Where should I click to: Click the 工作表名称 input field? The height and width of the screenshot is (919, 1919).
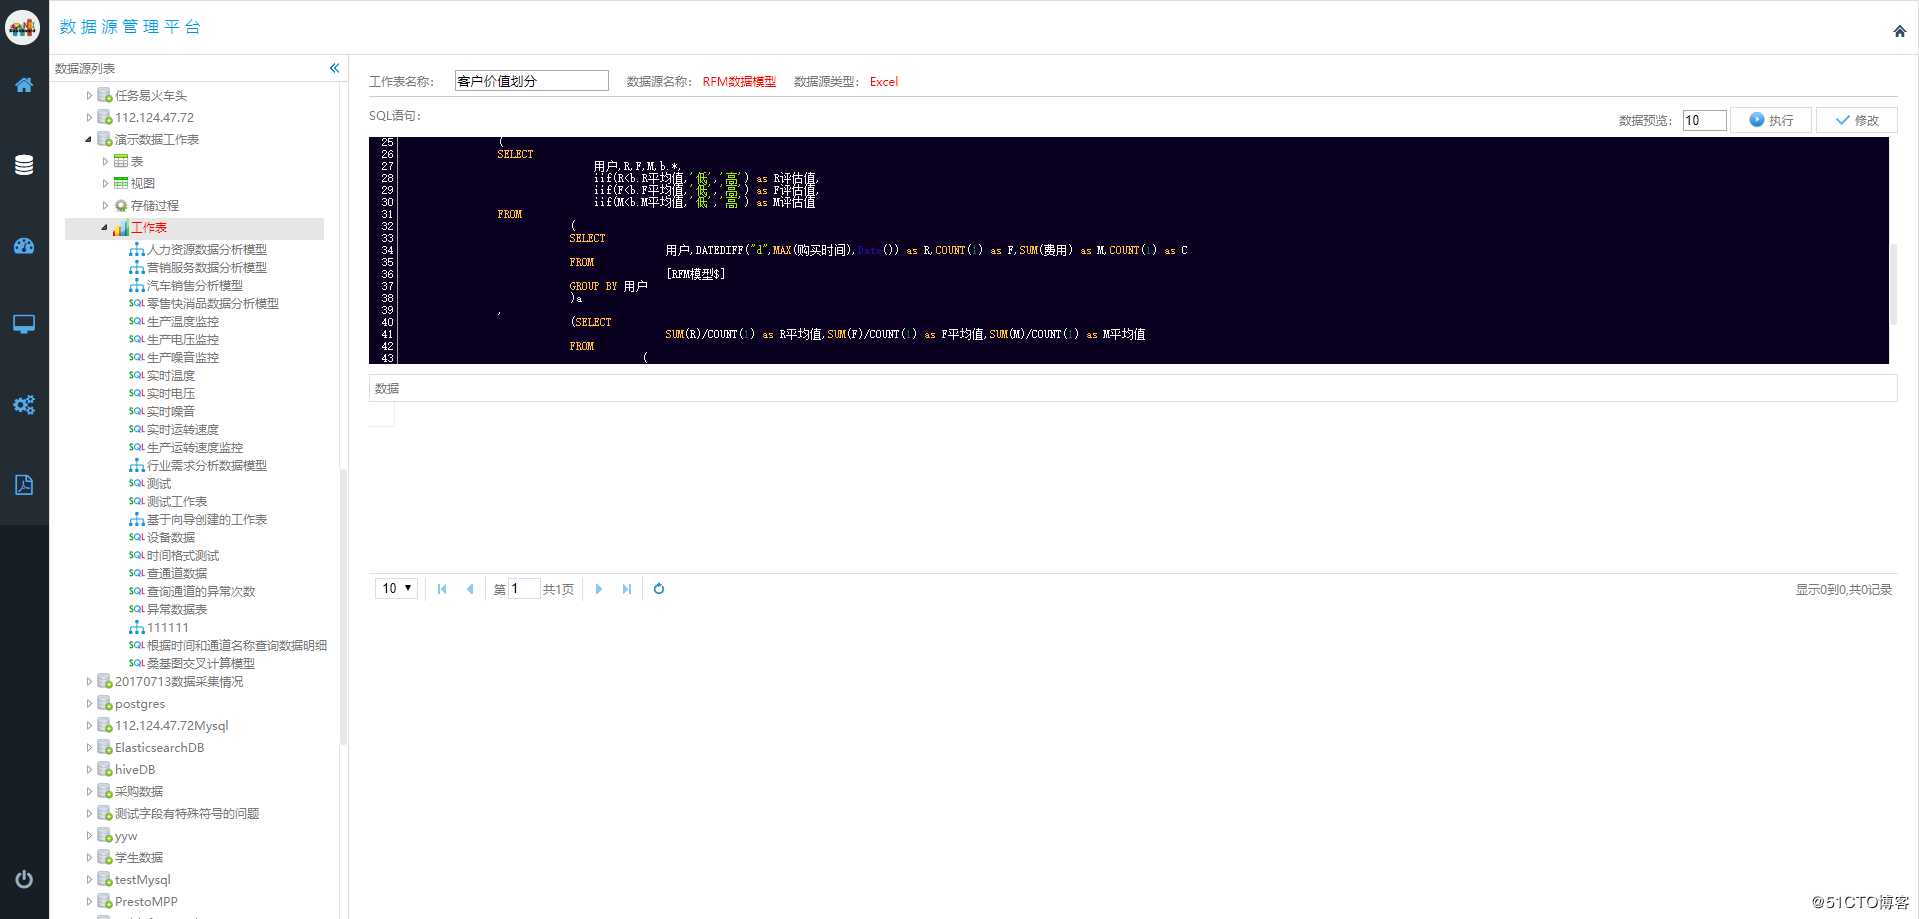(532, 81)
